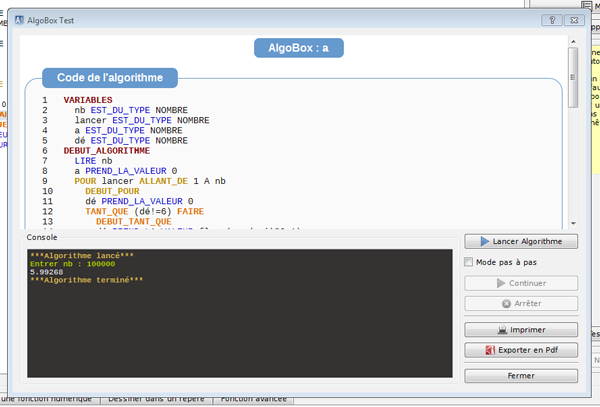Click the Continuer button
Screen dimensions: 600x407
pyautogui.click(x=521, y=283)
